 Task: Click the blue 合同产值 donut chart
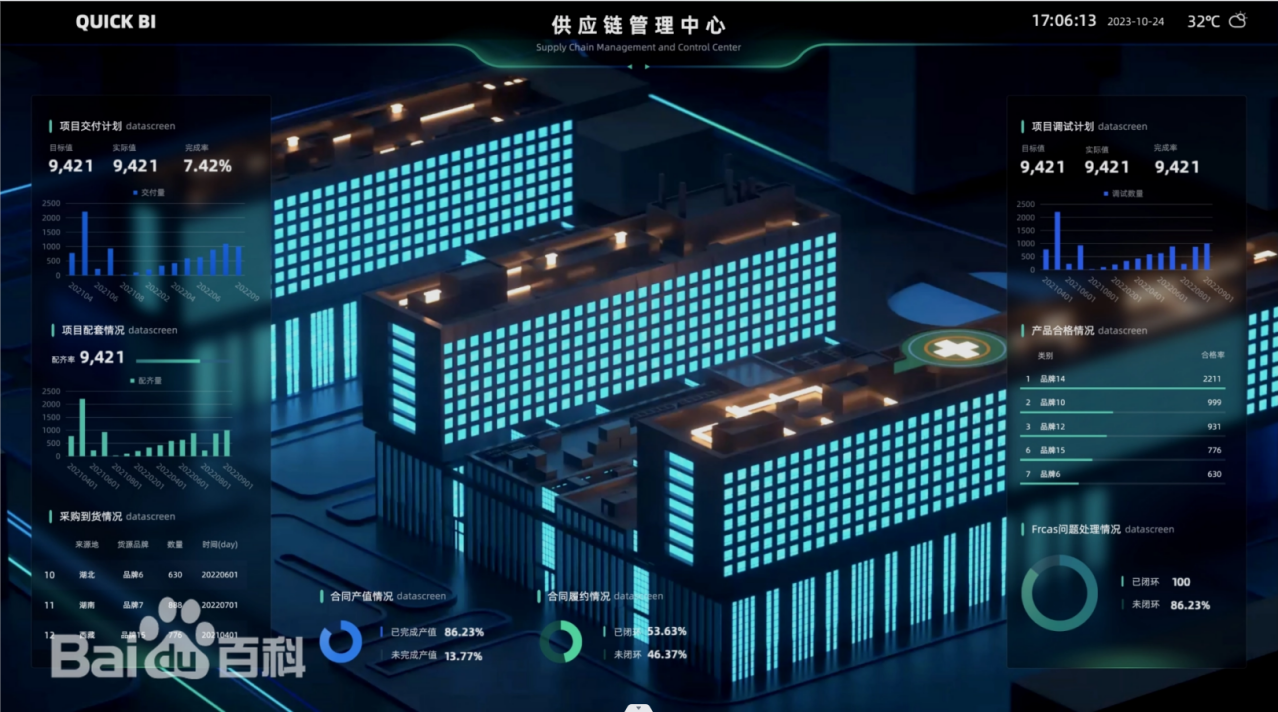(x=341, y=642)
